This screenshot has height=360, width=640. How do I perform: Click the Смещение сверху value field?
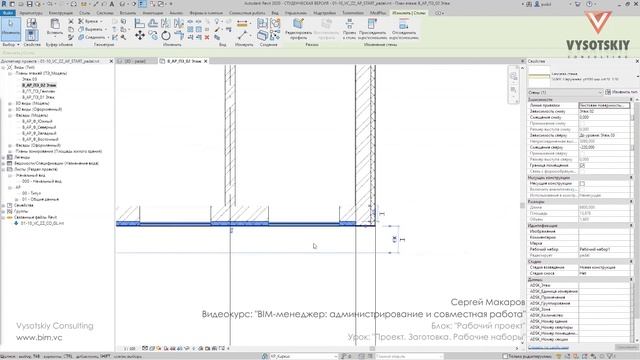(x=604, y=147)
